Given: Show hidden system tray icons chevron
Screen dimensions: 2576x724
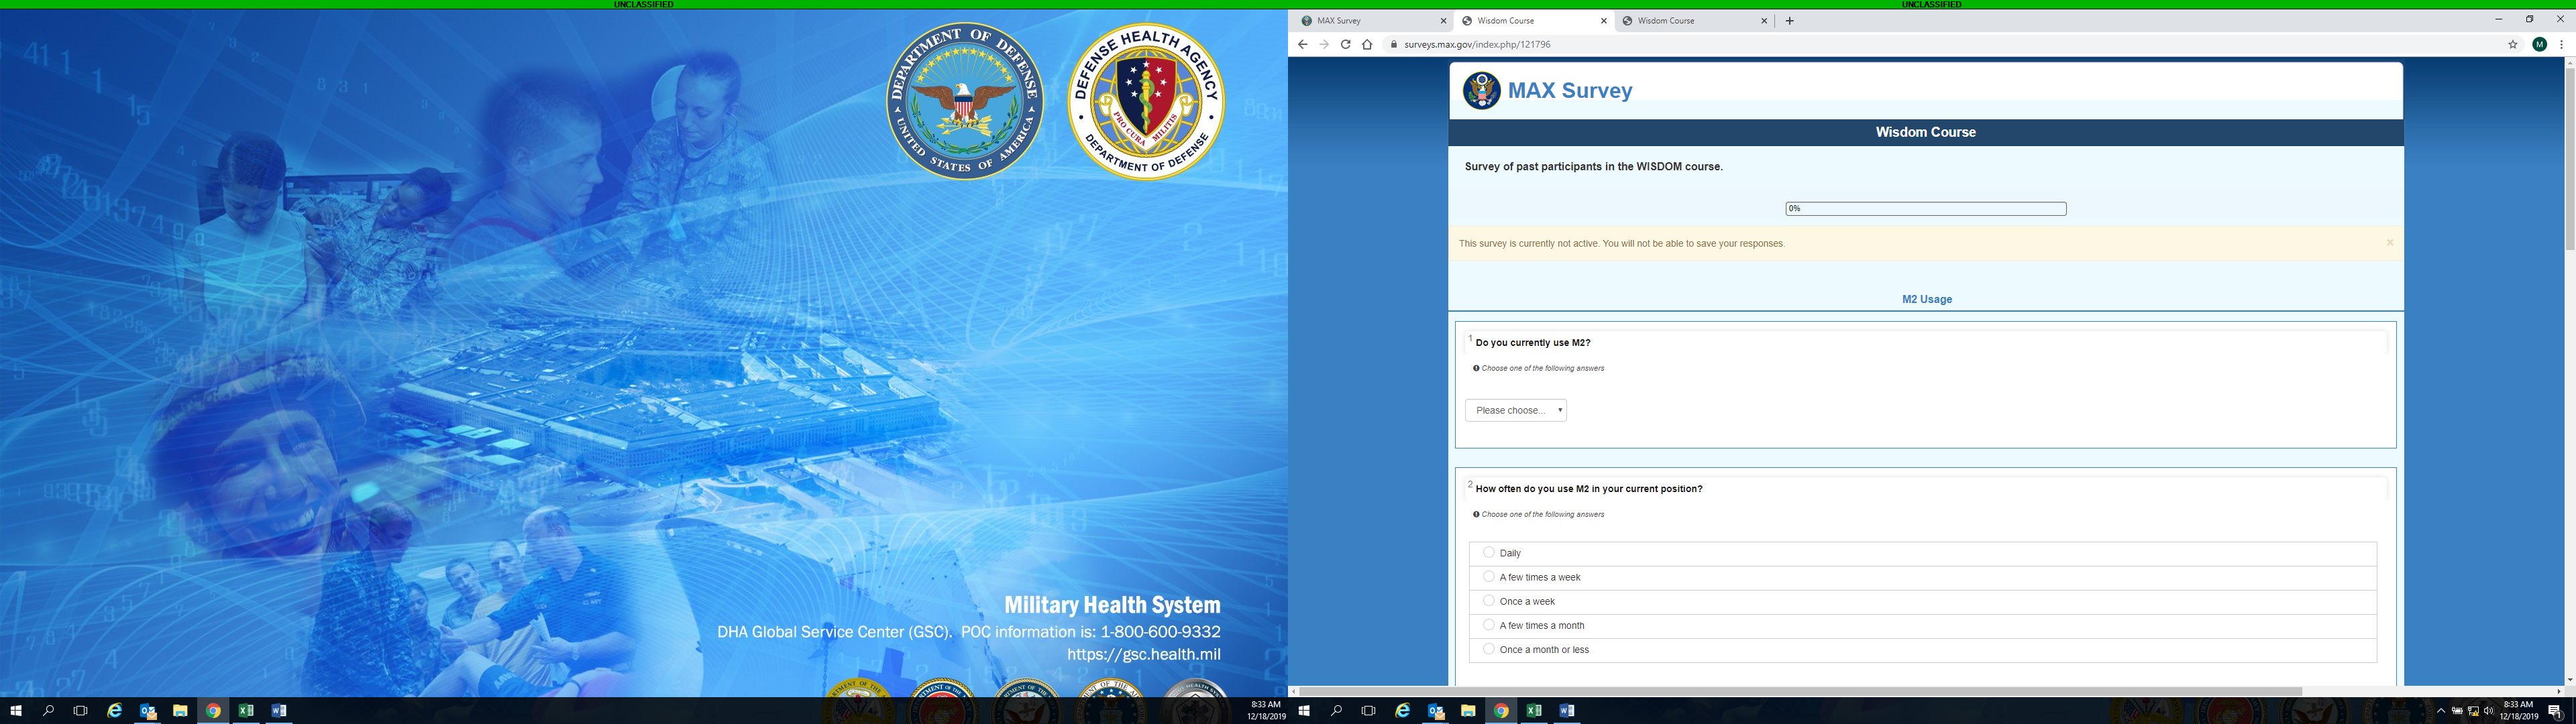Looking at the screenshot, I should click(x=2441, y=711).
